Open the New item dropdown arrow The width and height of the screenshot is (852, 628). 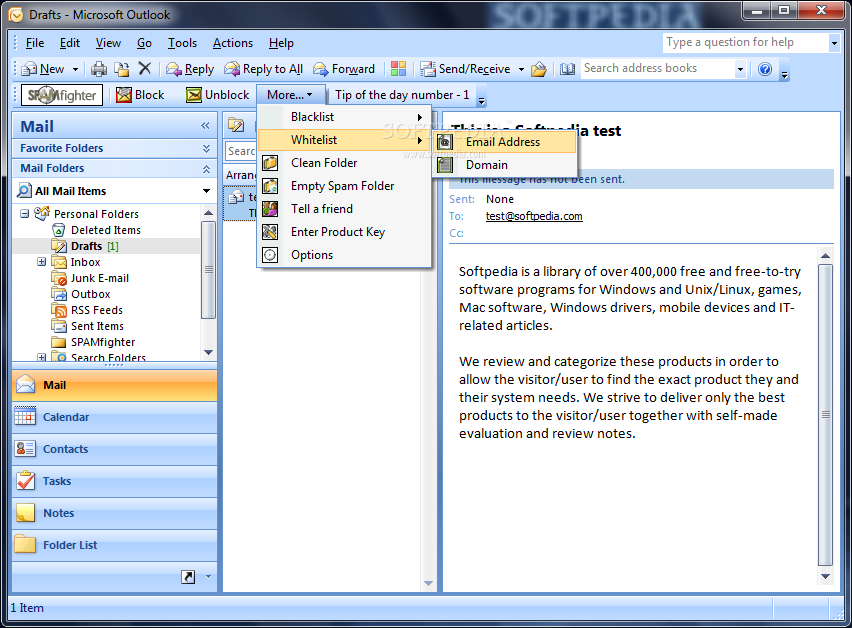pos(76,70)
